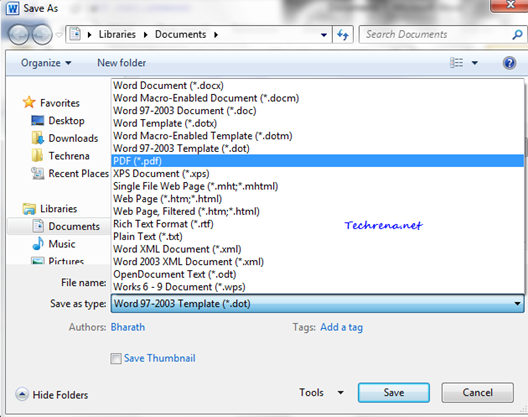Pick Word 97-2003 Template (*.dot) in list
The height and width of the screenshot is (417, 528).
coord(317,148)
